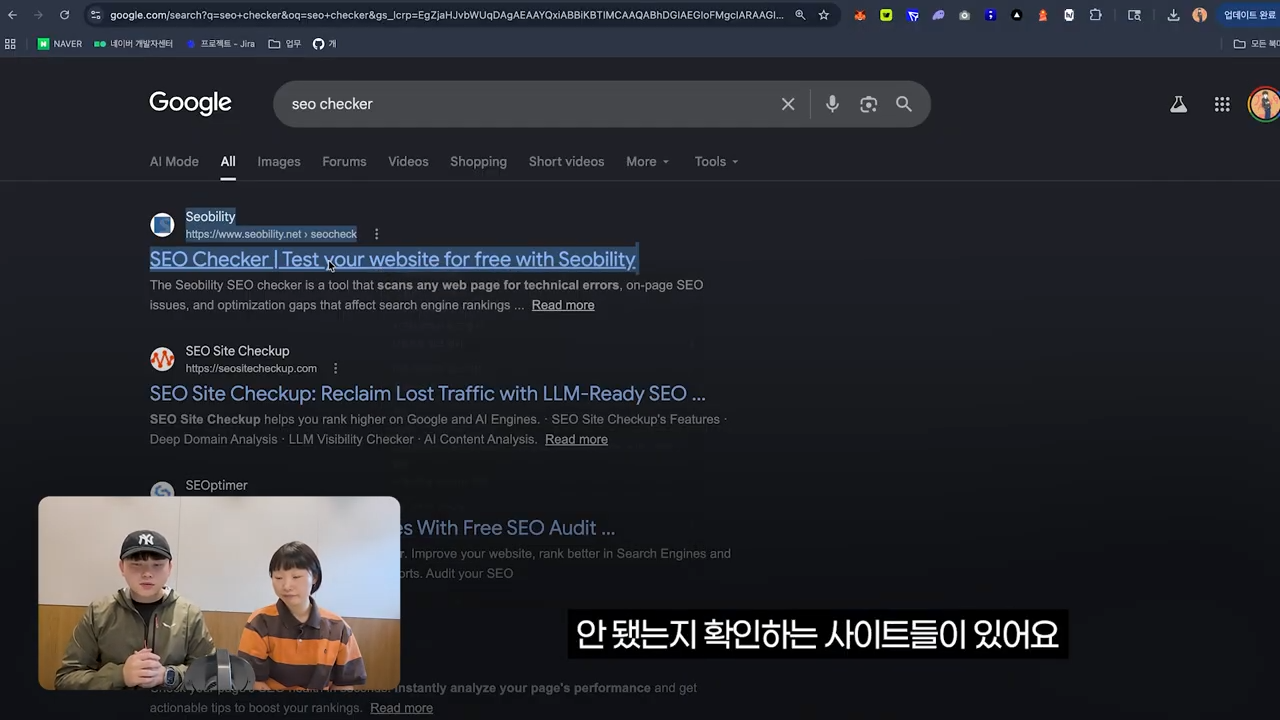Switch to the AI Mode tab
1280x720 pixels.
coord(174,161)
